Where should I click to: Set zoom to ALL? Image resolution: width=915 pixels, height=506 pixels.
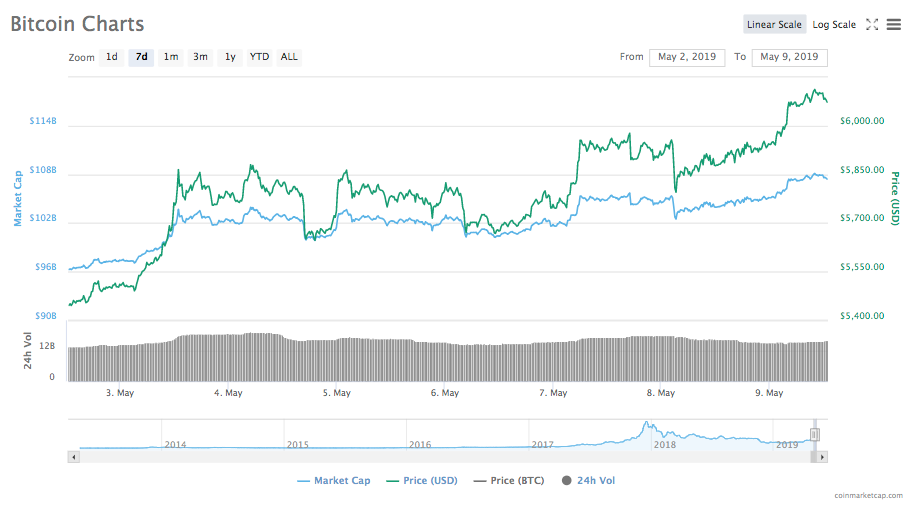tap(289, 57)
